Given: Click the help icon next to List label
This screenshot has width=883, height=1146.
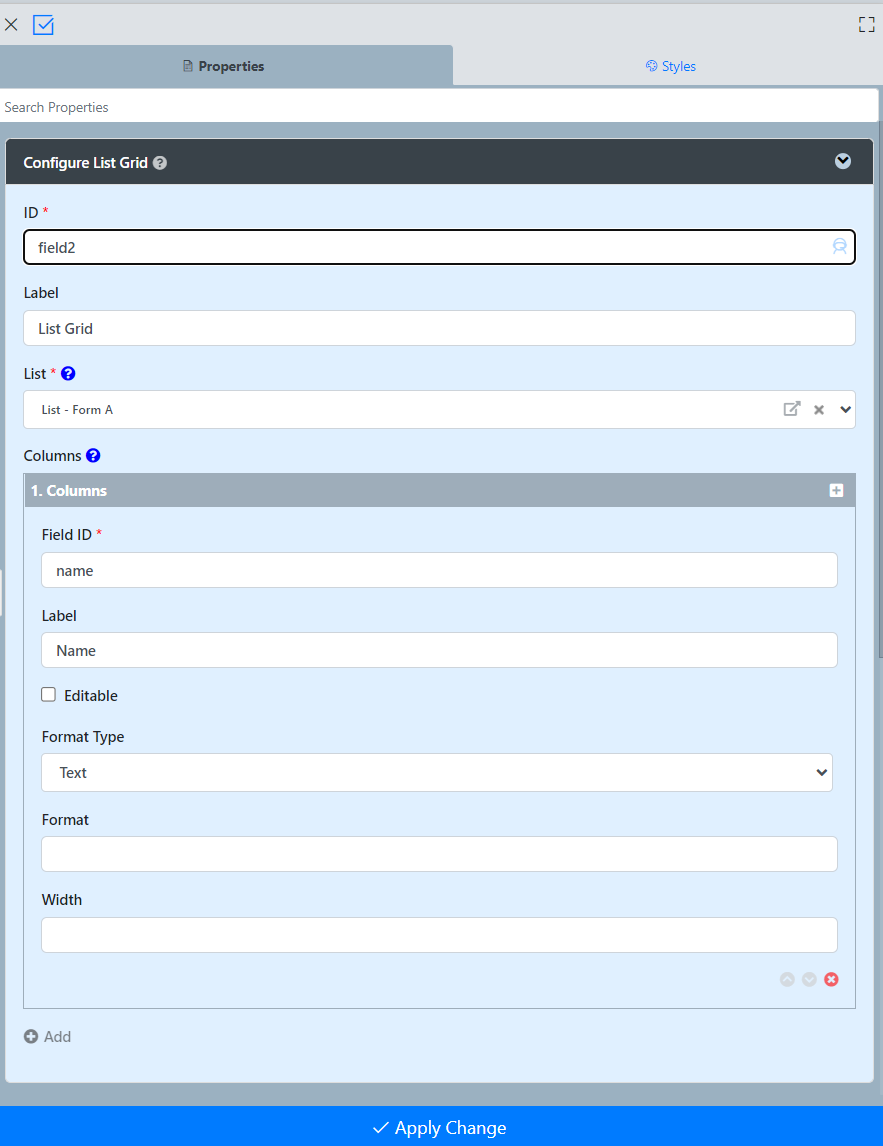Looking at the screenshot, I should pos(68,374).
